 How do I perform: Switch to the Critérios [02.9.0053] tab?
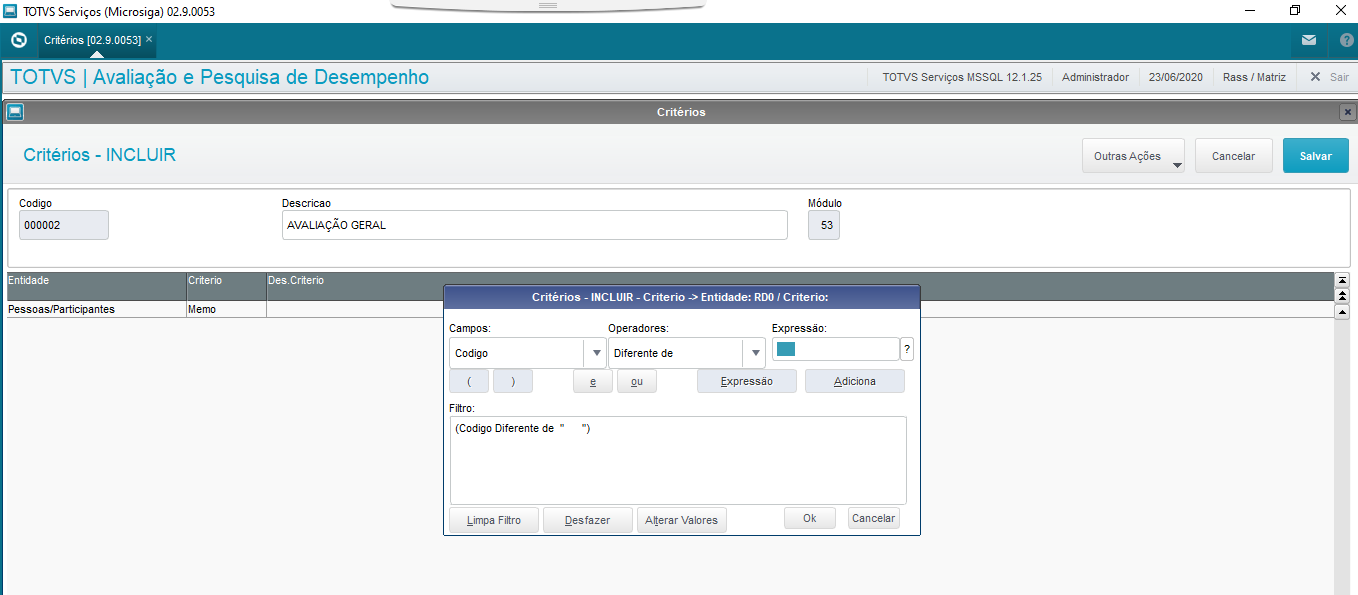click(92, 40)
